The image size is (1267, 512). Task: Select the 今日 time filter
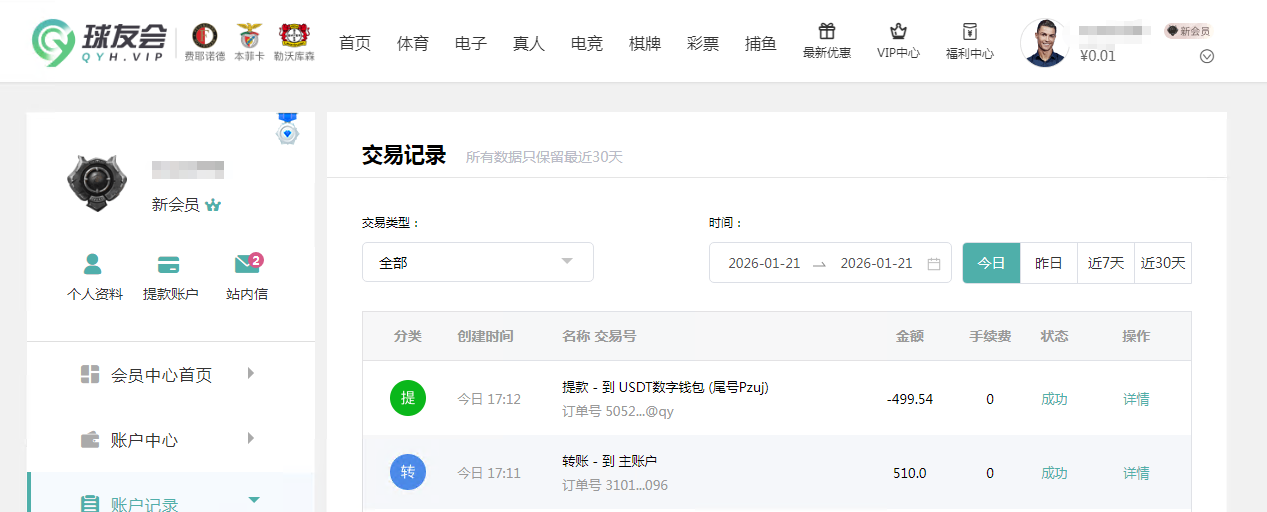[991, 263]
